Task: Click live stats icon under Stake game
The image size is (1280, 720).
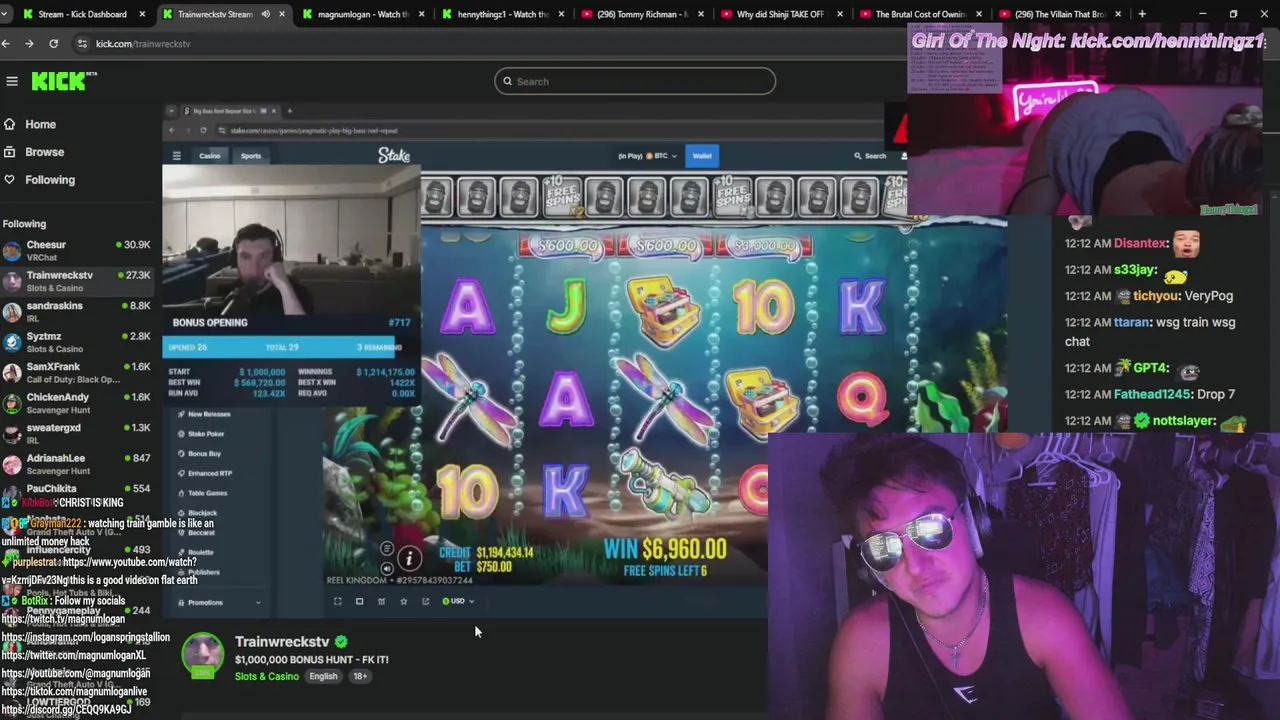Action: 381,602
